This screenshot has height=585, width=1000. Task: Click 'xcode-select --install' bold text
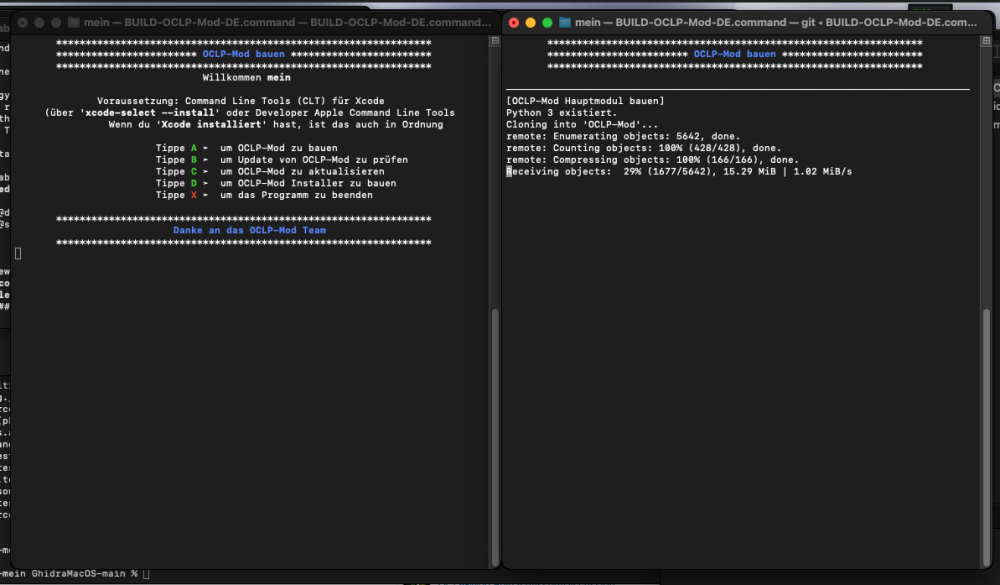150,113
